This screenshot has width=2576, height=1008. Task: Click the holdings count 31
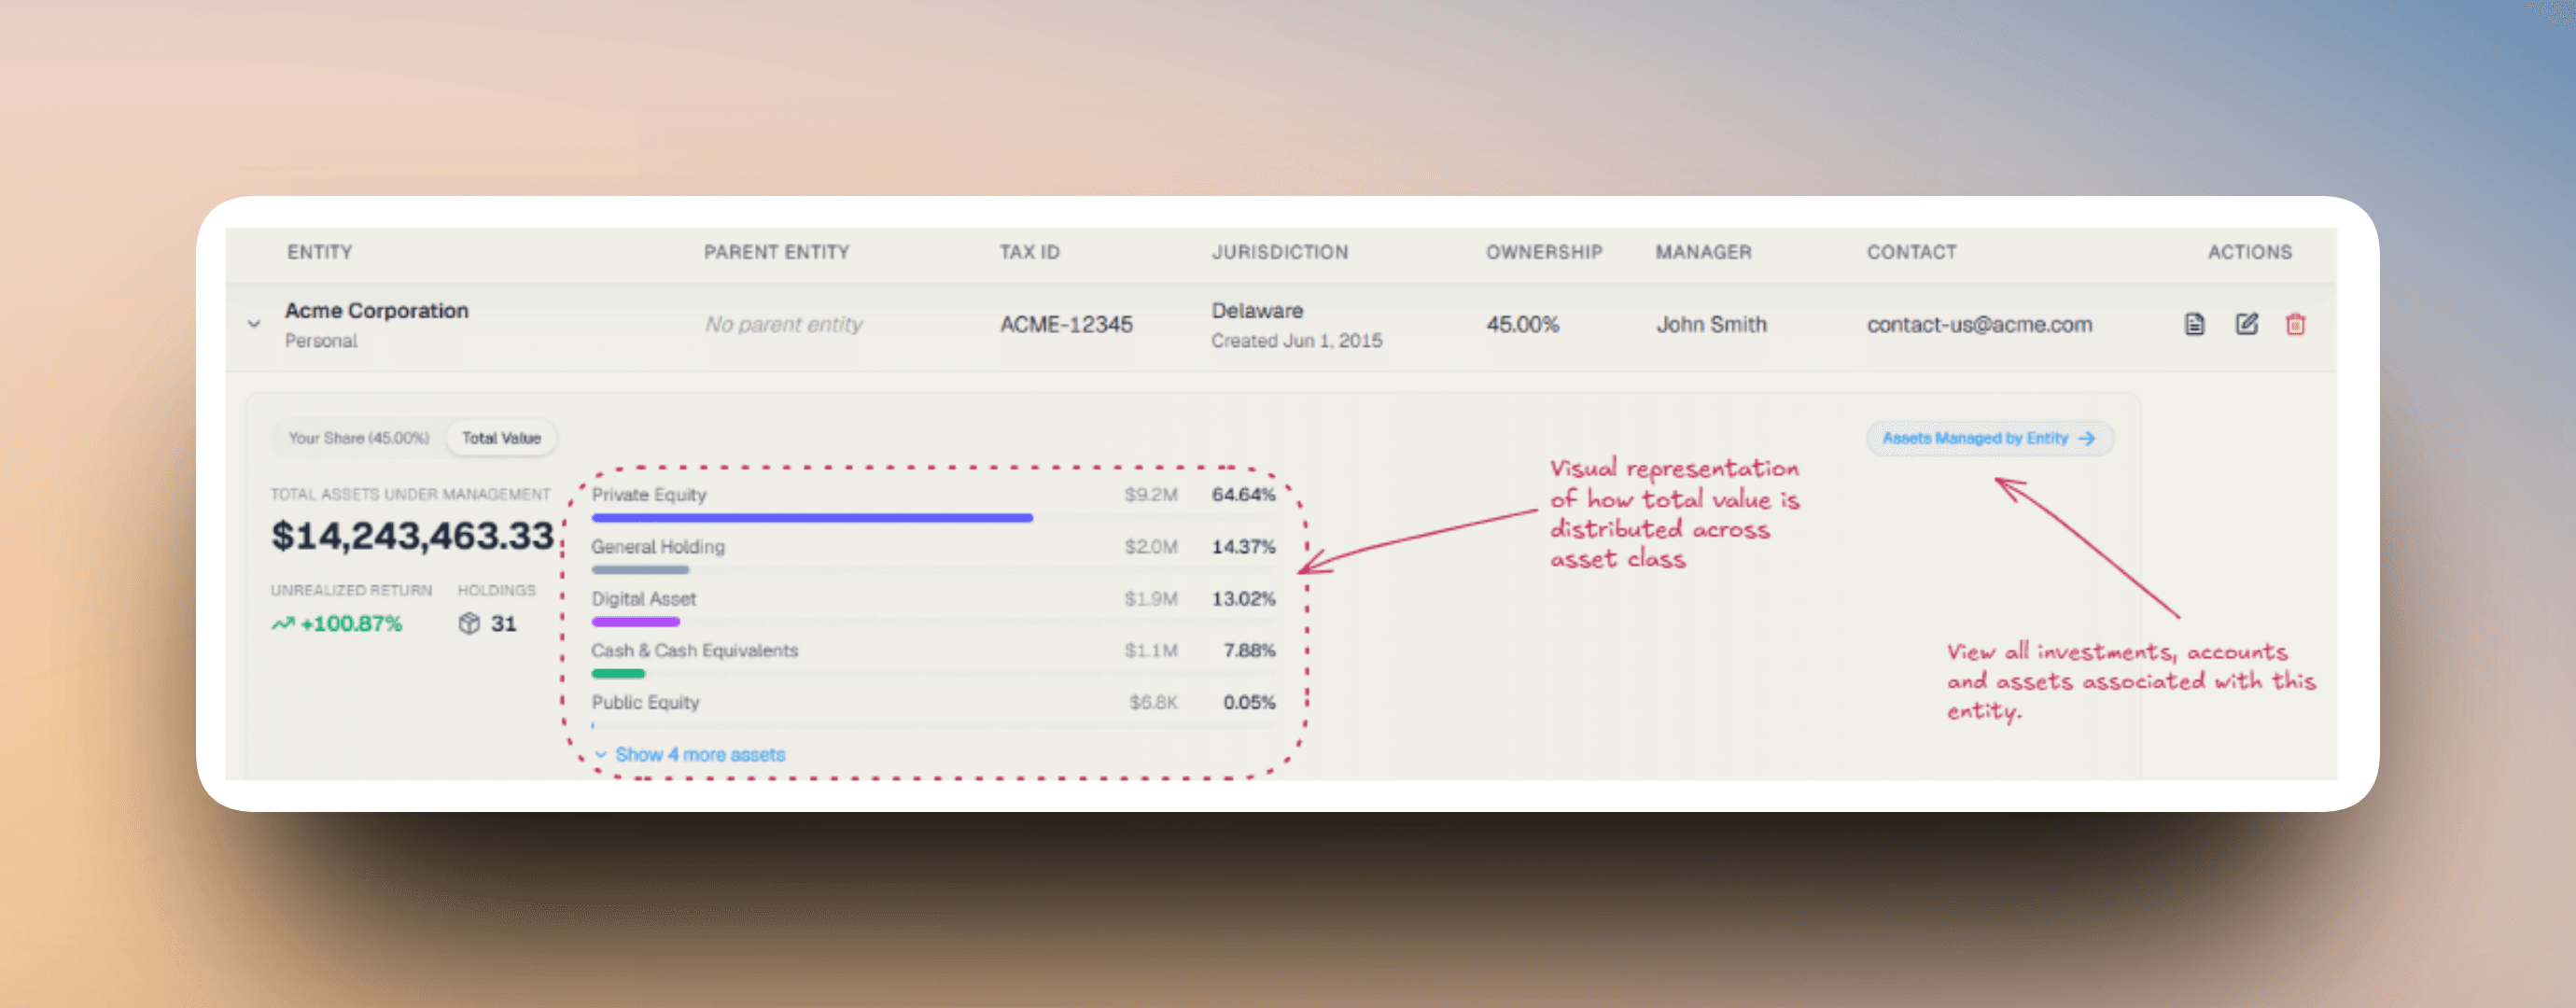(503, 624)
